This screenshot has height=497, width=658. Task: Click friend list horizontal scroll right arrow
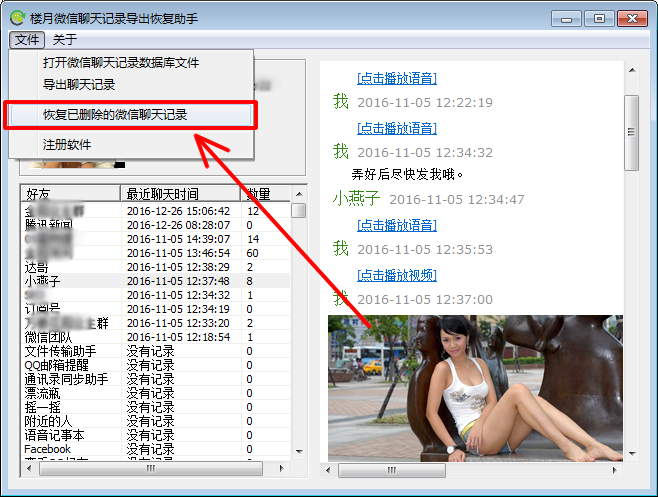(281, 468)
